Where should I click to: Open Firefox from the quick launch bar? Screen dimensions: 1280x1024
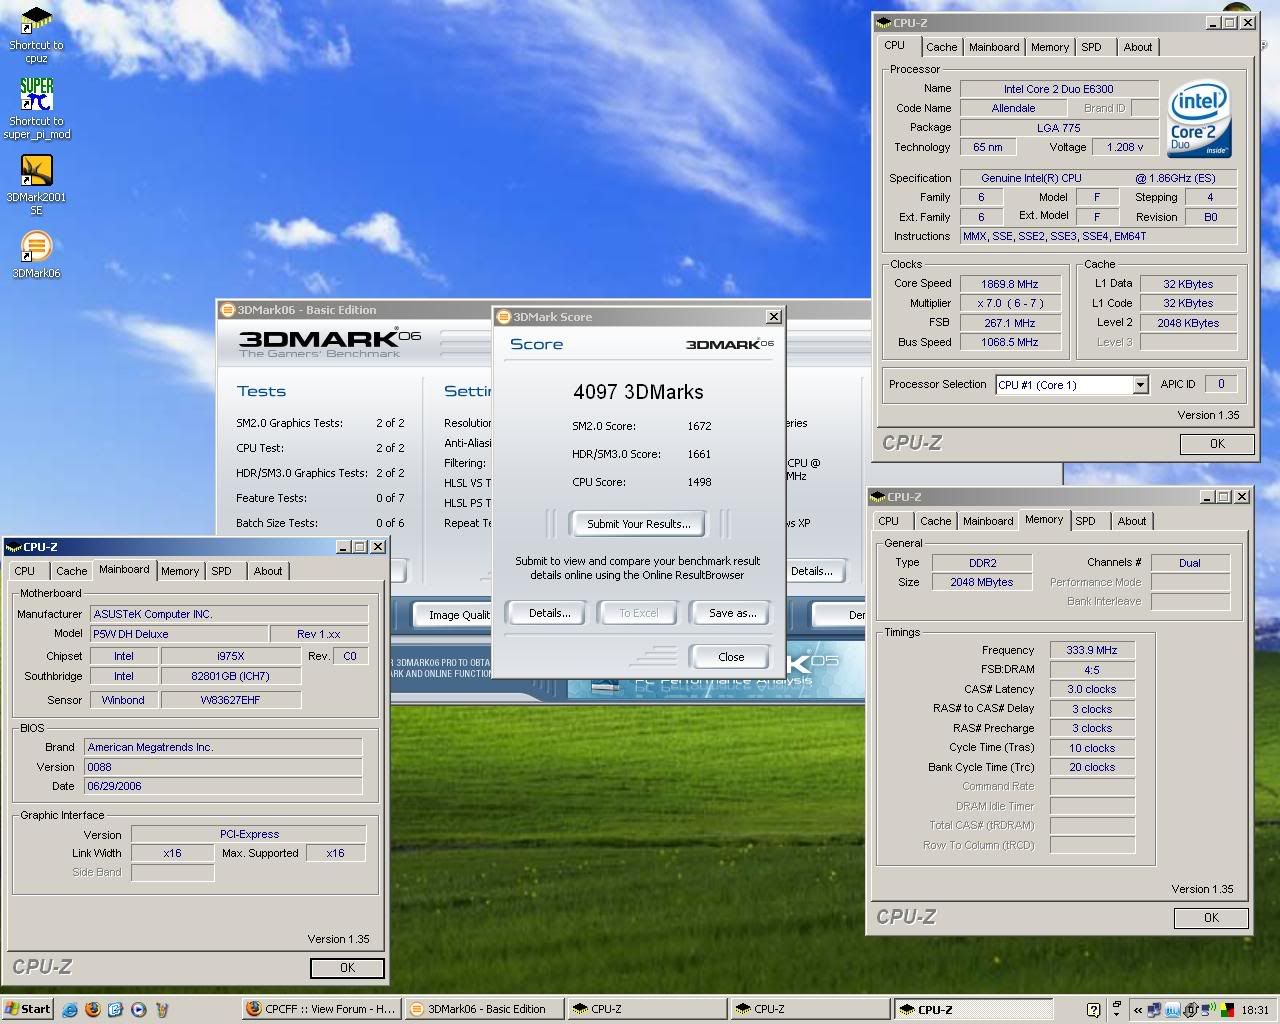point(93,1009)
